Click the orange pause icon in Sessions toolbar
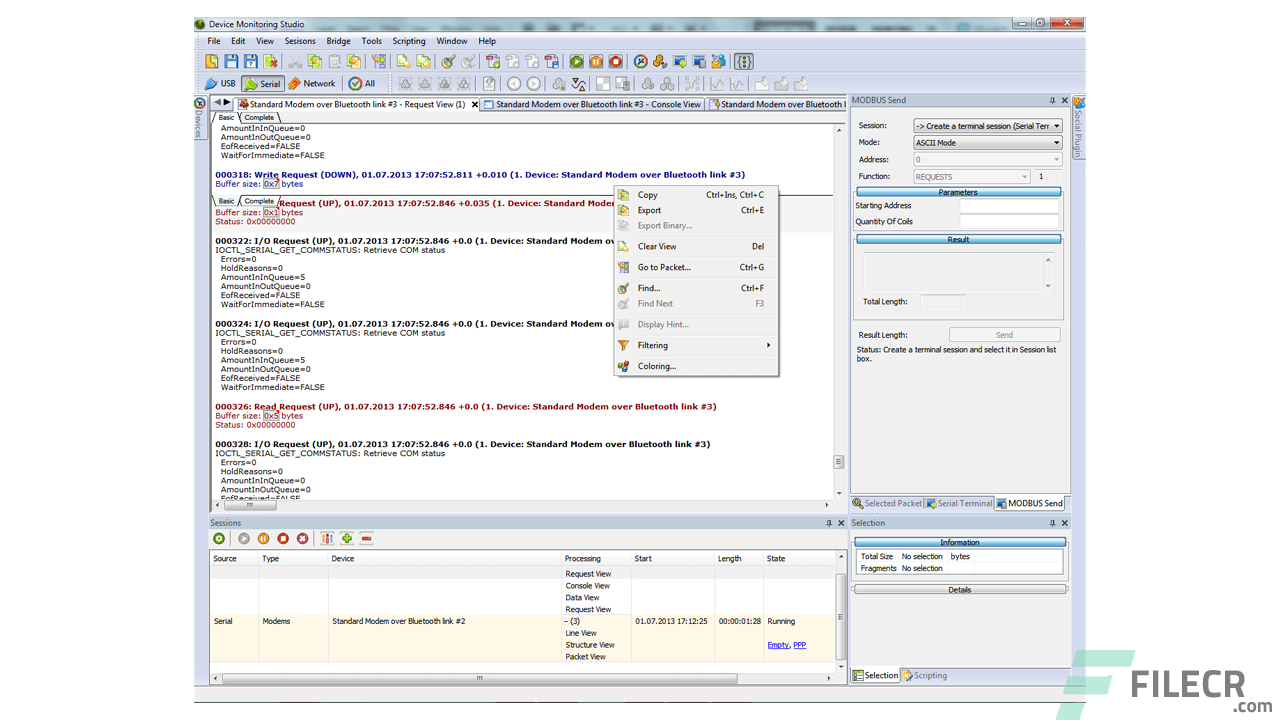1280x720 pixels. (x=264, y=539)
